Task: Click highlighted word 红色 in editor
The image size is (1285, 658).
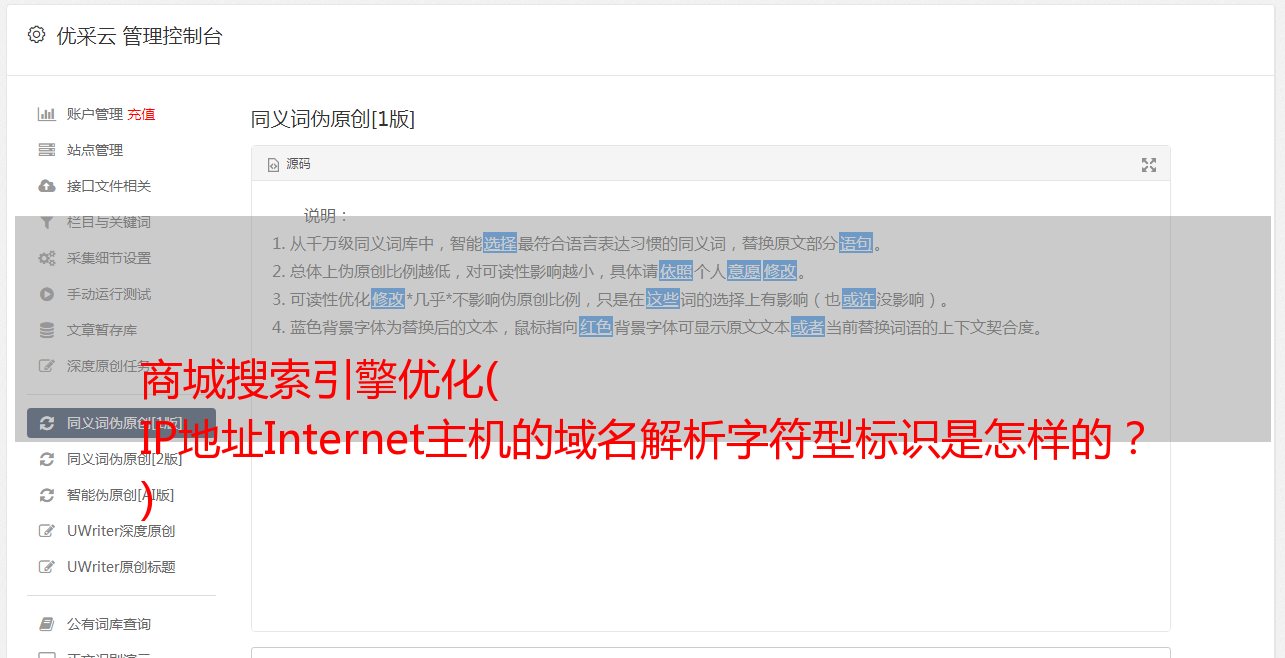Action: (x=596, y=327)
